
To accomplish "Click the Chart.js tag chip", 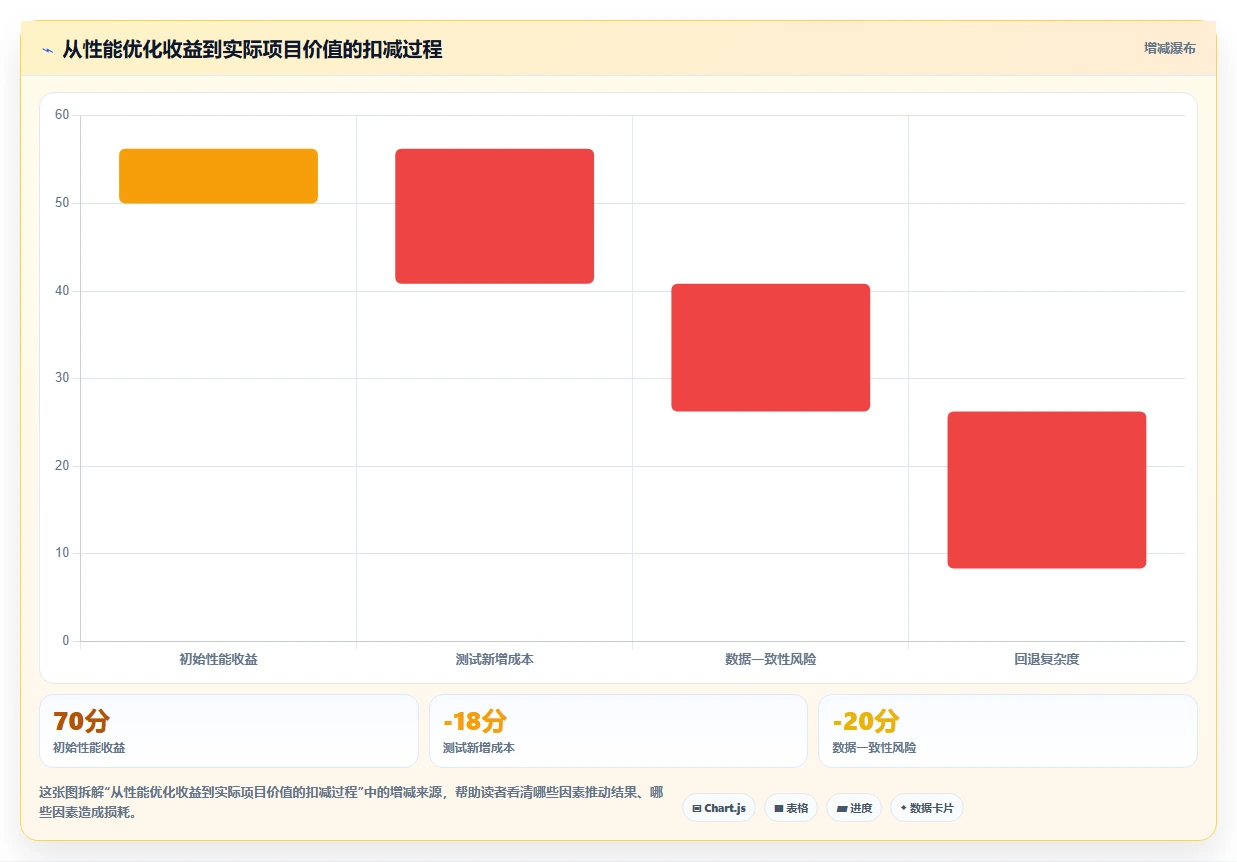I will [x=719, y=808].
